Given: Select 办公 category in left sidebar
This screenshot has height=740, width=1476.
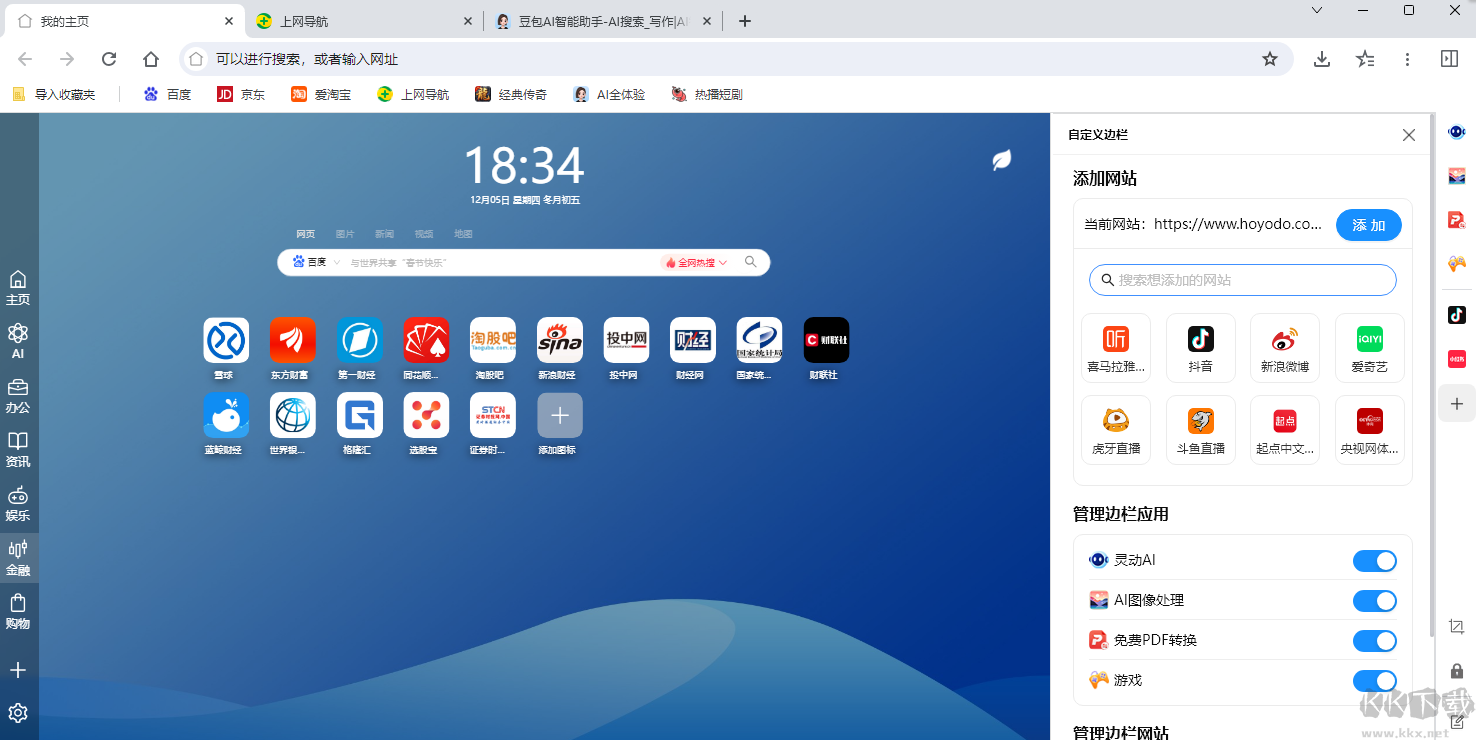Looking at the screenshot, I should click(x=18, y=396).
